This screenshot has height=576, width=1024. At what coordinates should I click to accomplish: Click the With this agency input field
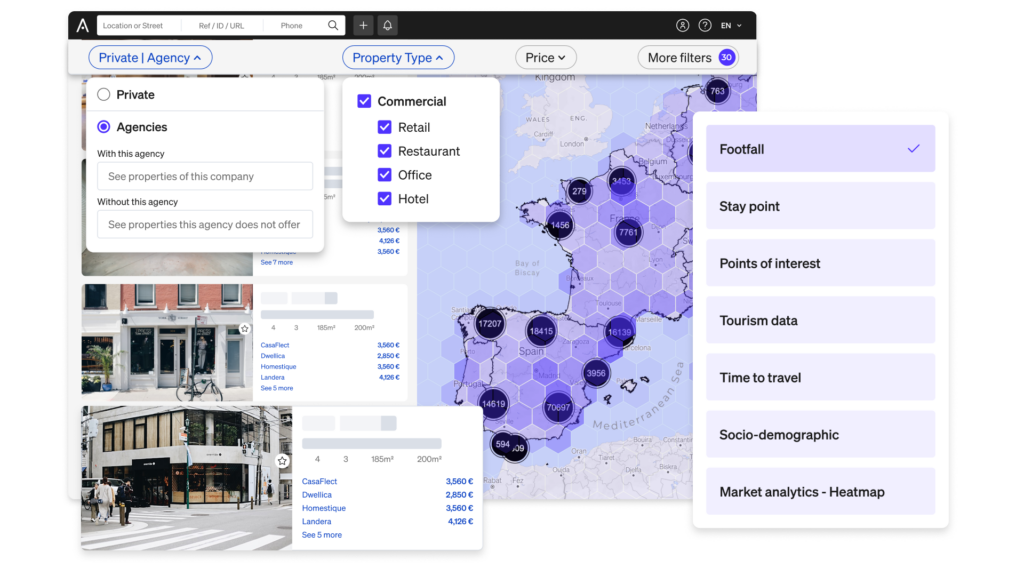205,177
